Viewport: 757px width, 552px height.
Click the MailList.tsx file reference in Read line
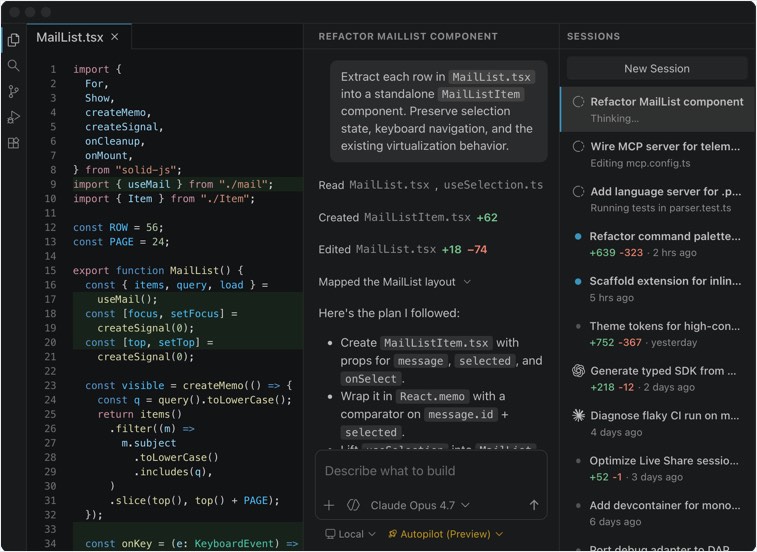[389, 185]
